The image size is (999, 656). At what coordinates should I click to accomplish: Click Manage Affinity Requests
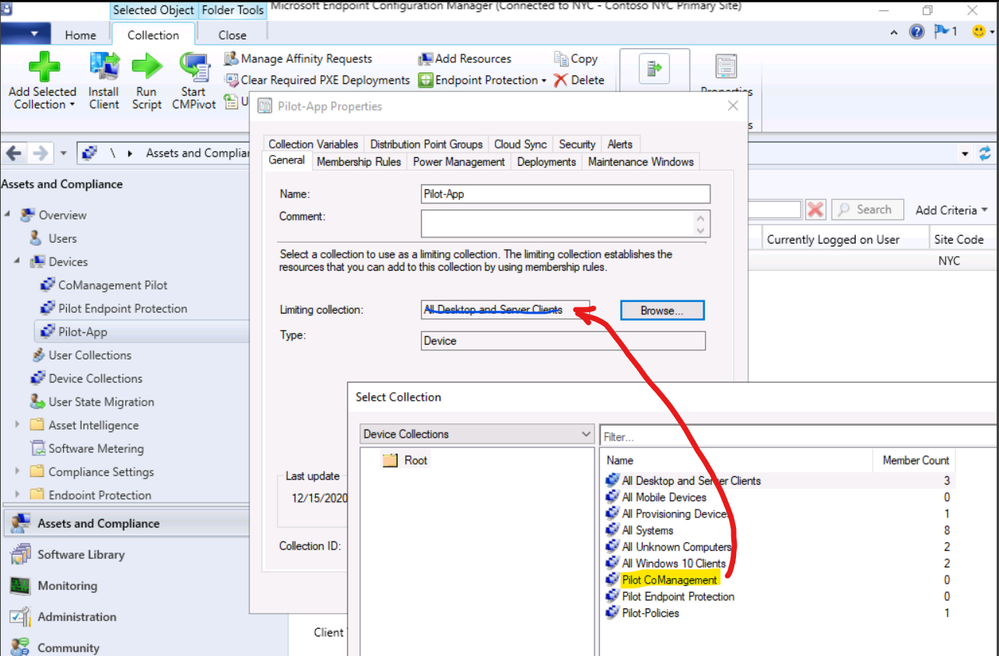click(298, 59)
